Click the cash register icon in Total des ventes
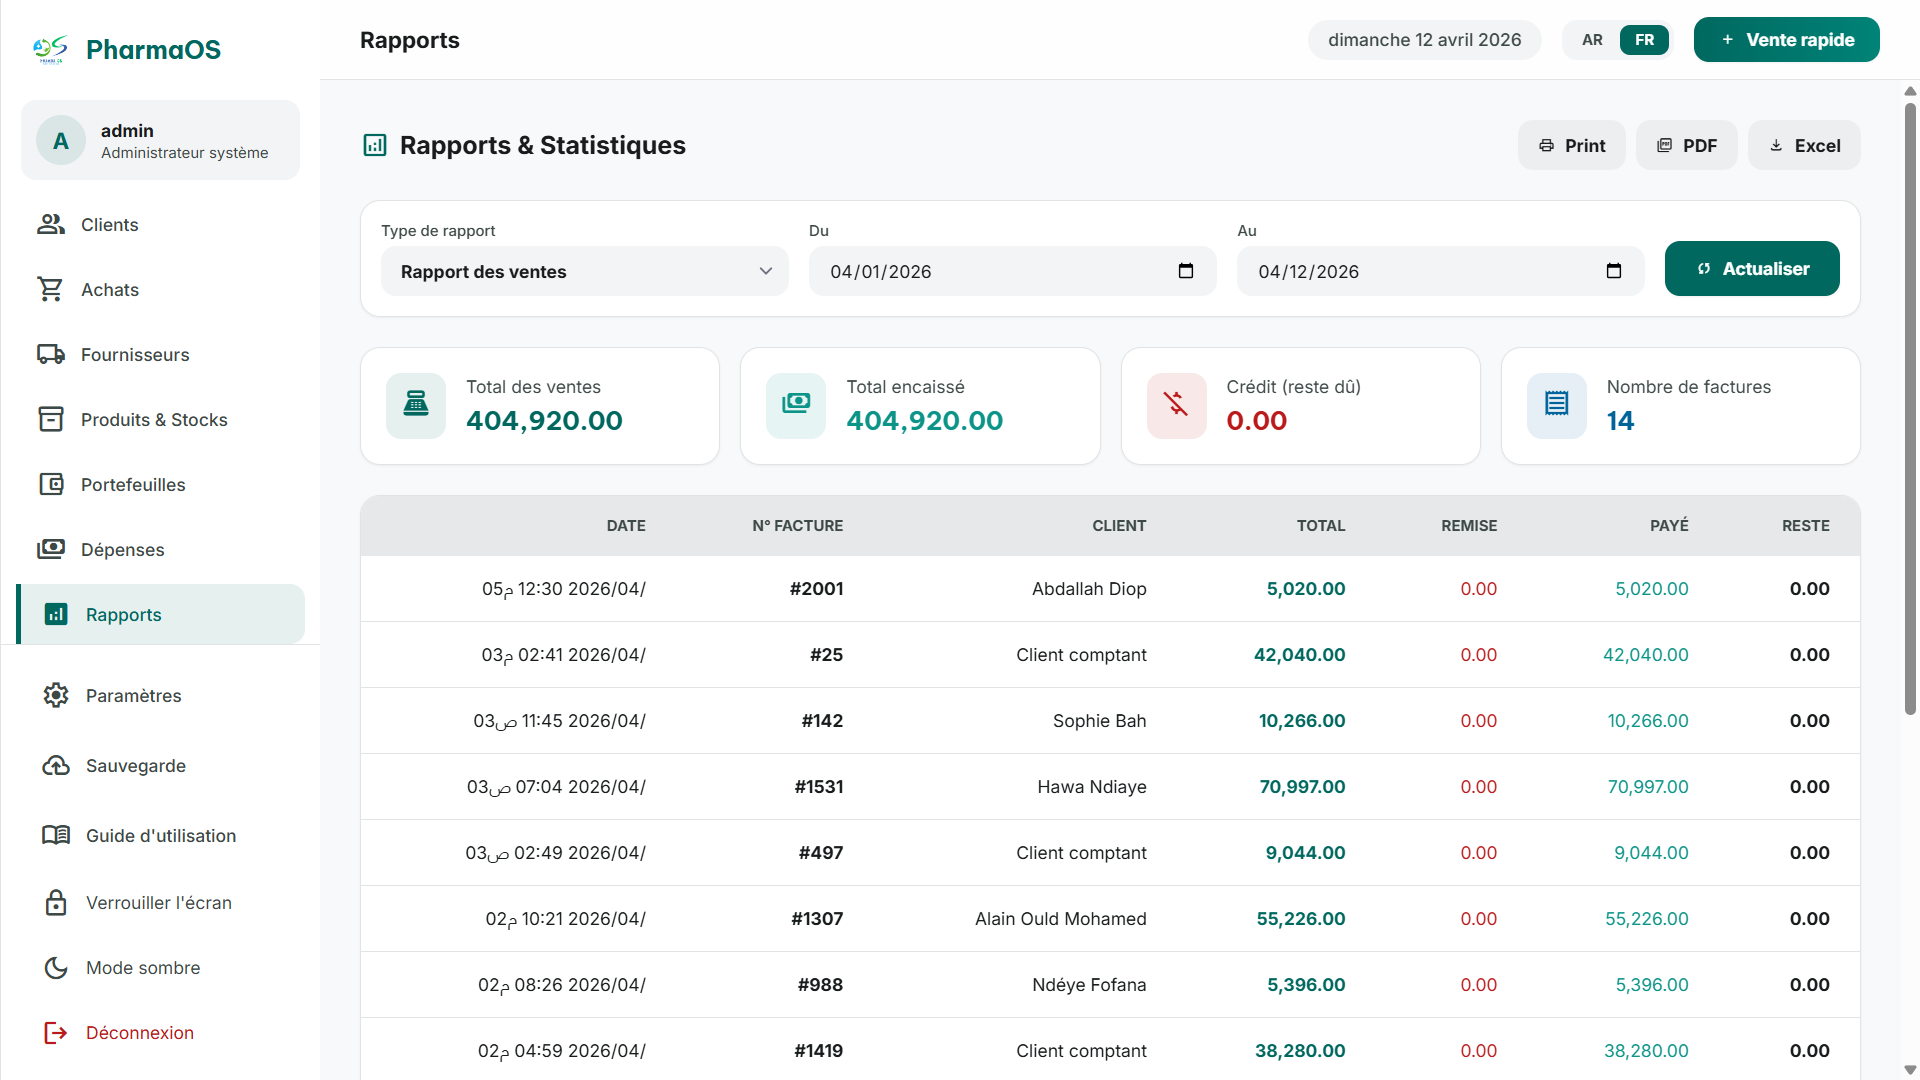This screenshot has height=1080, width=1920. 416,405
